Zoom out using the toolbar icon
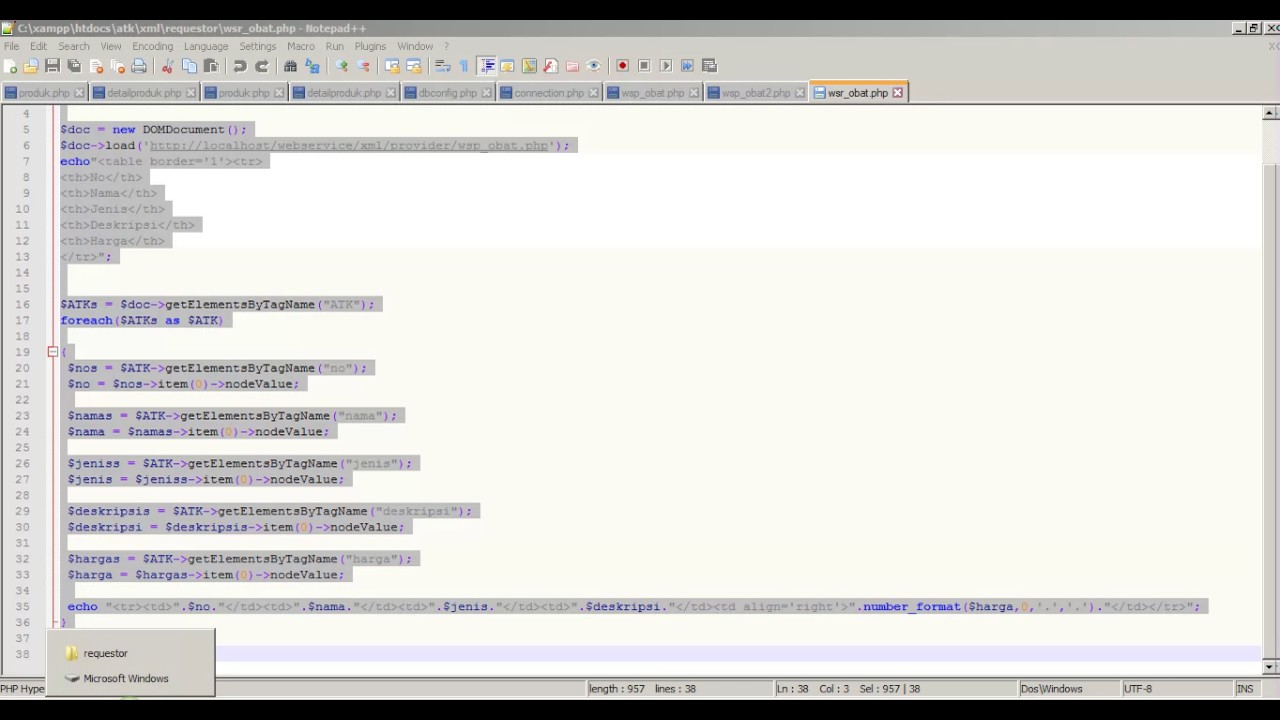1280x720 pixels. pos(363,66)
